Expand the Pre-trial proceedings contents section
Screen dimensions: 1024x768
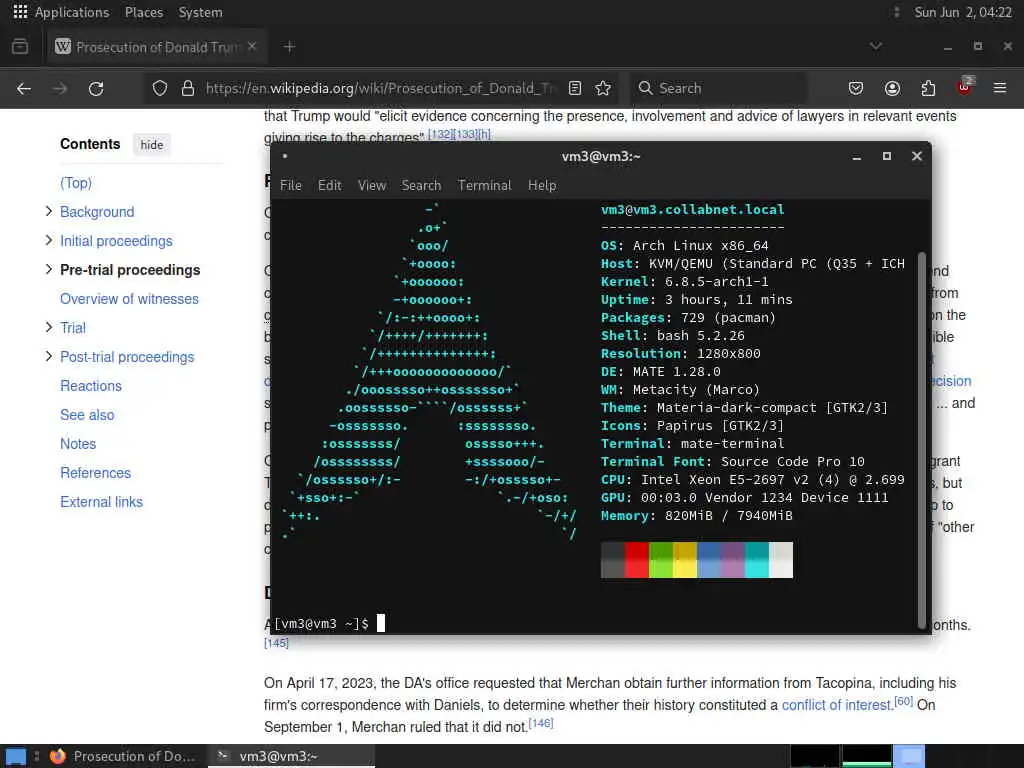pos(48,269)
